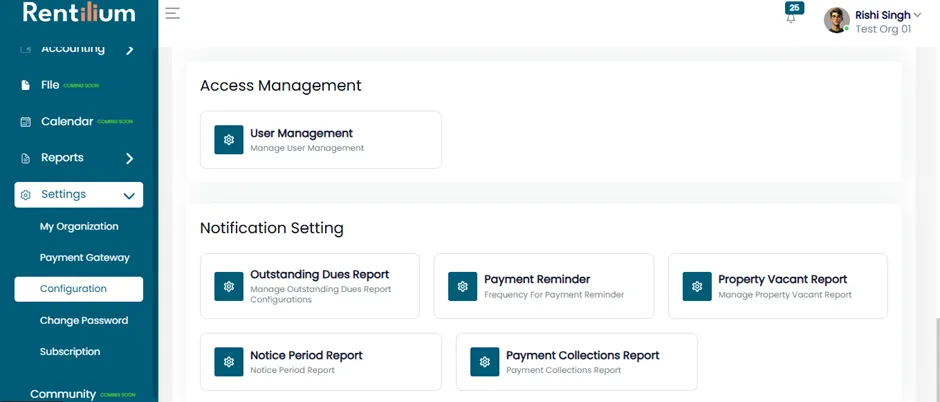This screenshot has height=402, width=940.
Task: Collapse the Settings chevron arrow
Action: [x=129, y=195]
